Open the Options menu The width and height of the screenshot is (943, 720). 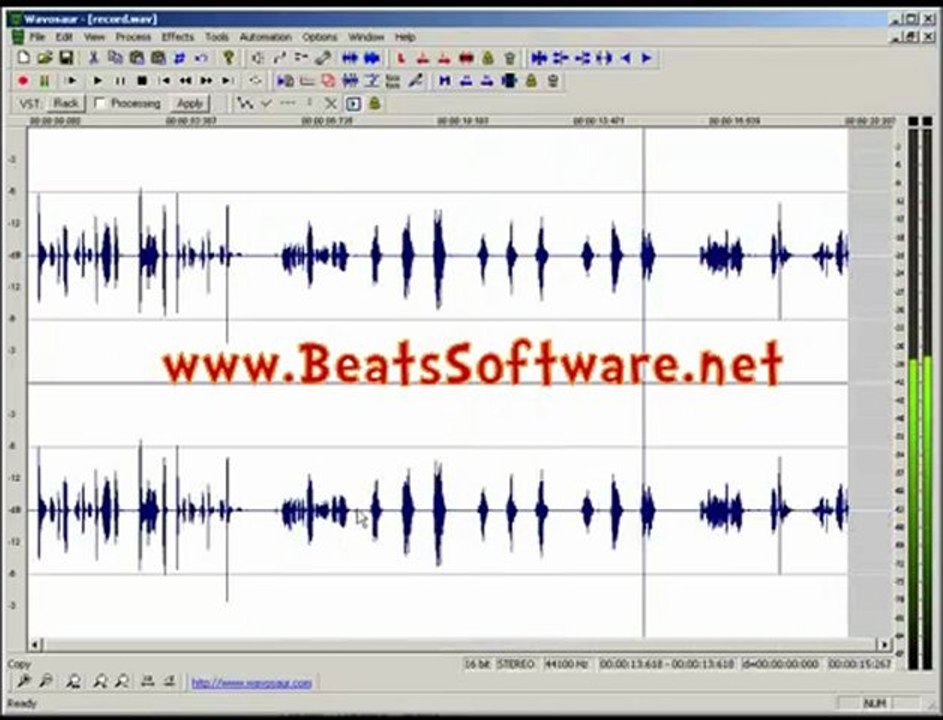[320, 37]
